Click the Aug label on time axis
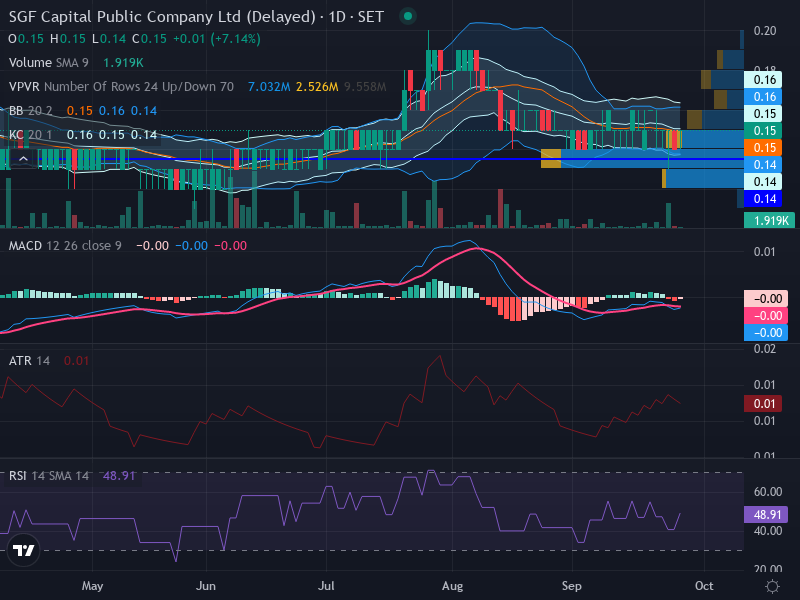The height and width of the screenshot is (600, 800). pos(452,586)
